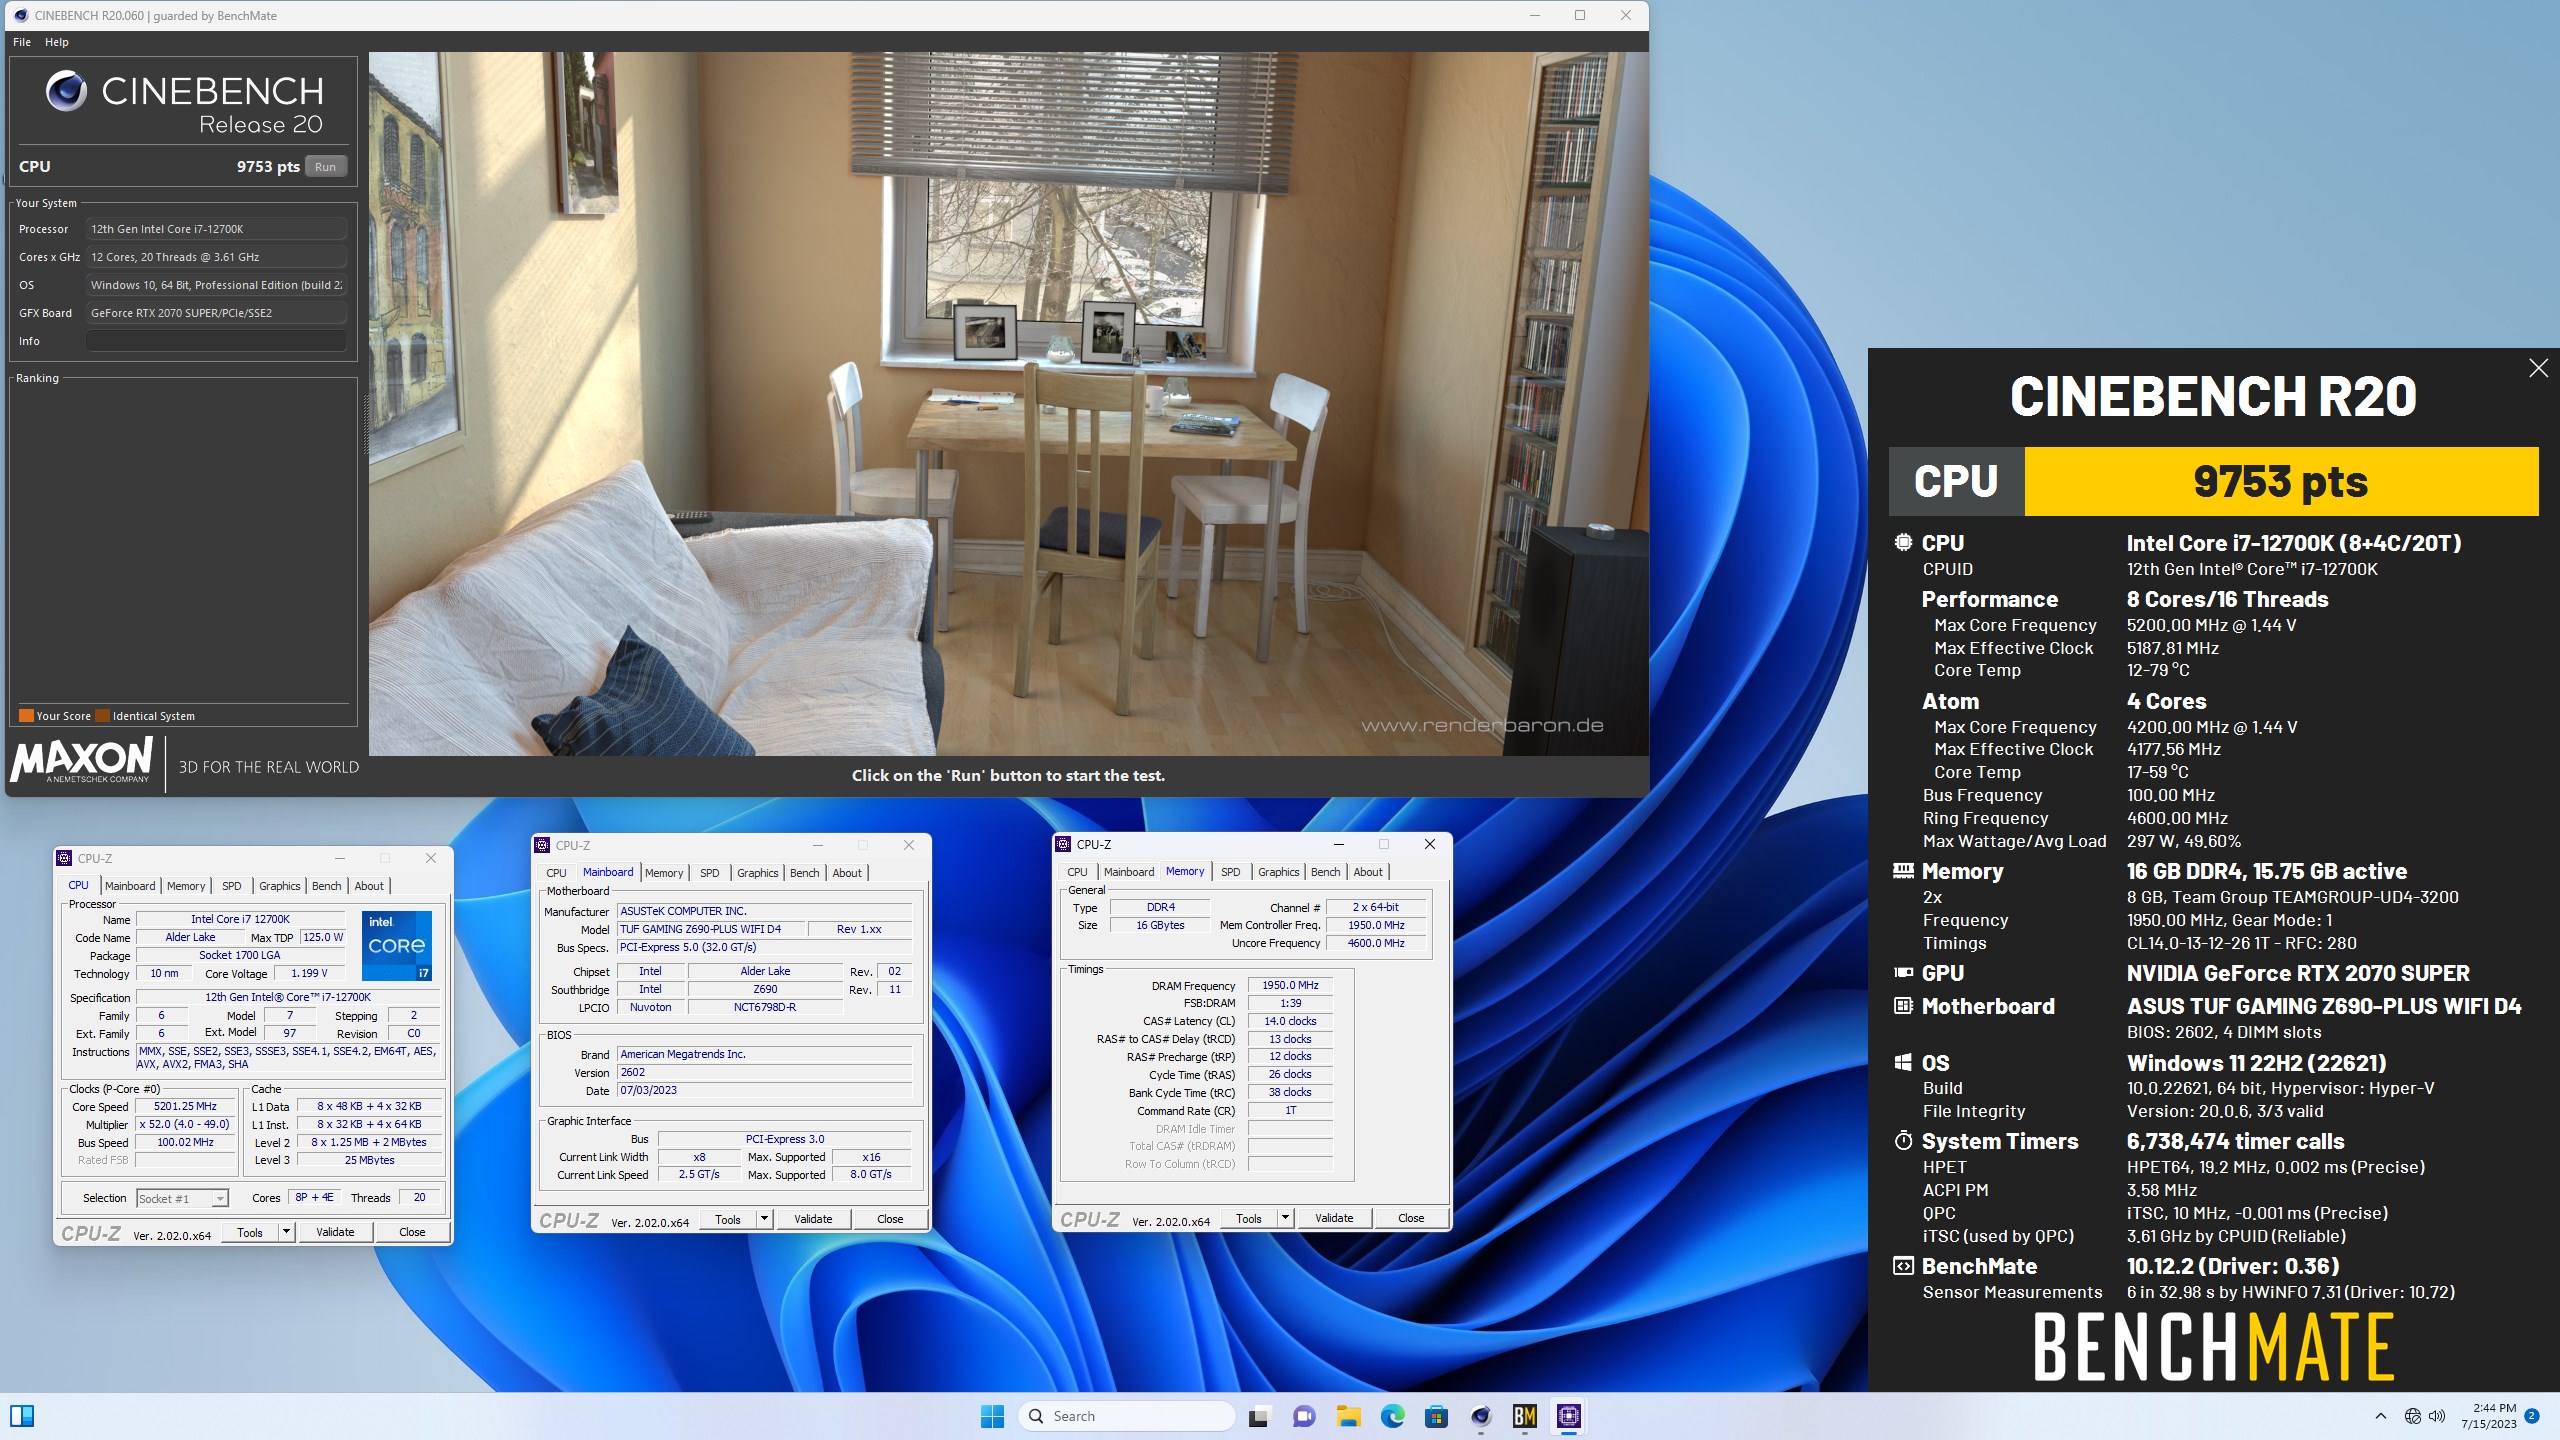
Task: Select CPU tab in right CPU-Z window
Action: [1077, 872]
